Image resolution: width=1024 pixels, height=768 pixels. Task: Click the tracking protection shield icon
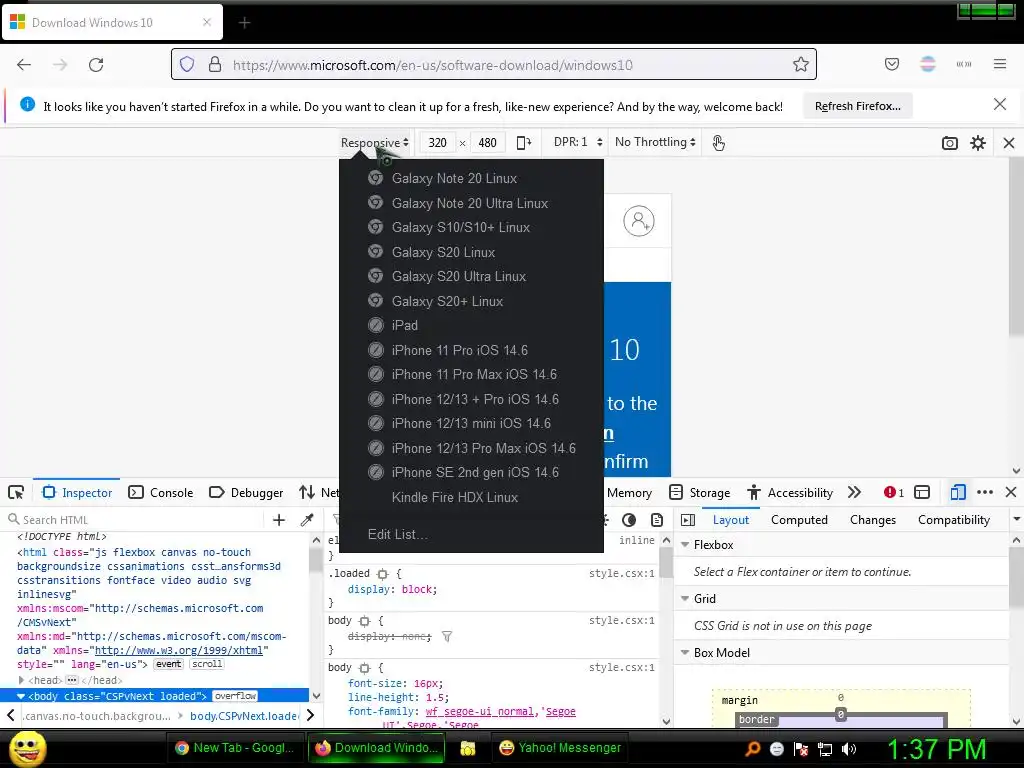tap(187, 64)
